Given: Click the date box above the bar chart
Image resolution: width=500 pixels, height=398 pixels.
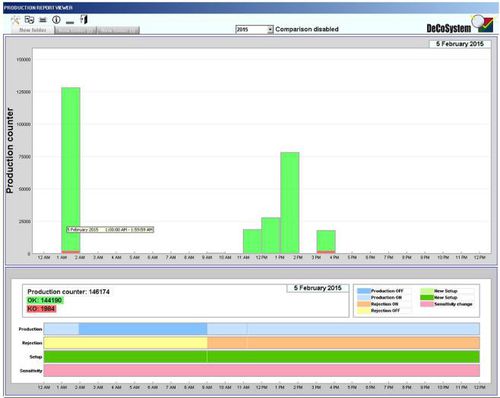Looking at the screenshot, I should 460,44.
